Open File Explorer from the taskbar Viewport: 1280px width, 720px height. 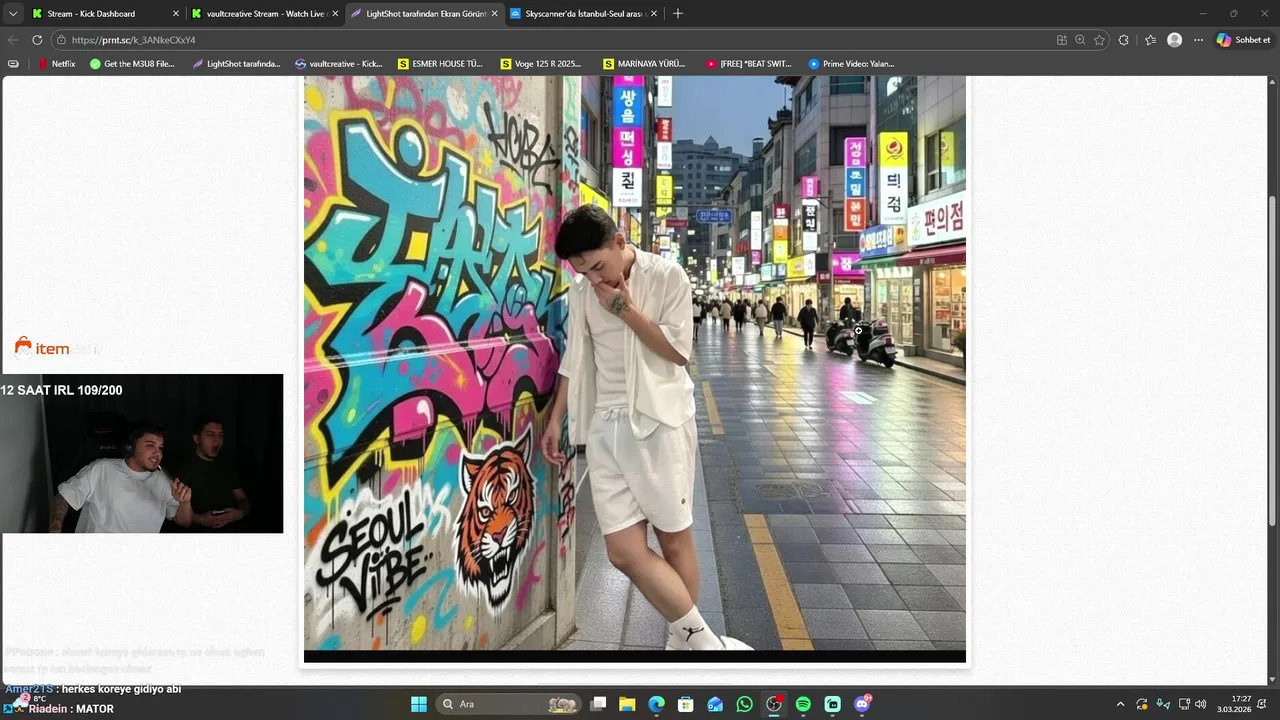pos(627,704)
